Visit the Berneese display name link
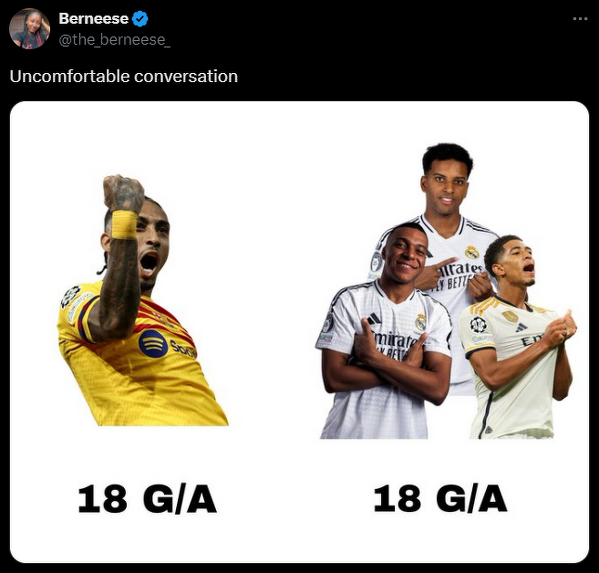This screenshot has height=573, width=599. pos(94,19)
